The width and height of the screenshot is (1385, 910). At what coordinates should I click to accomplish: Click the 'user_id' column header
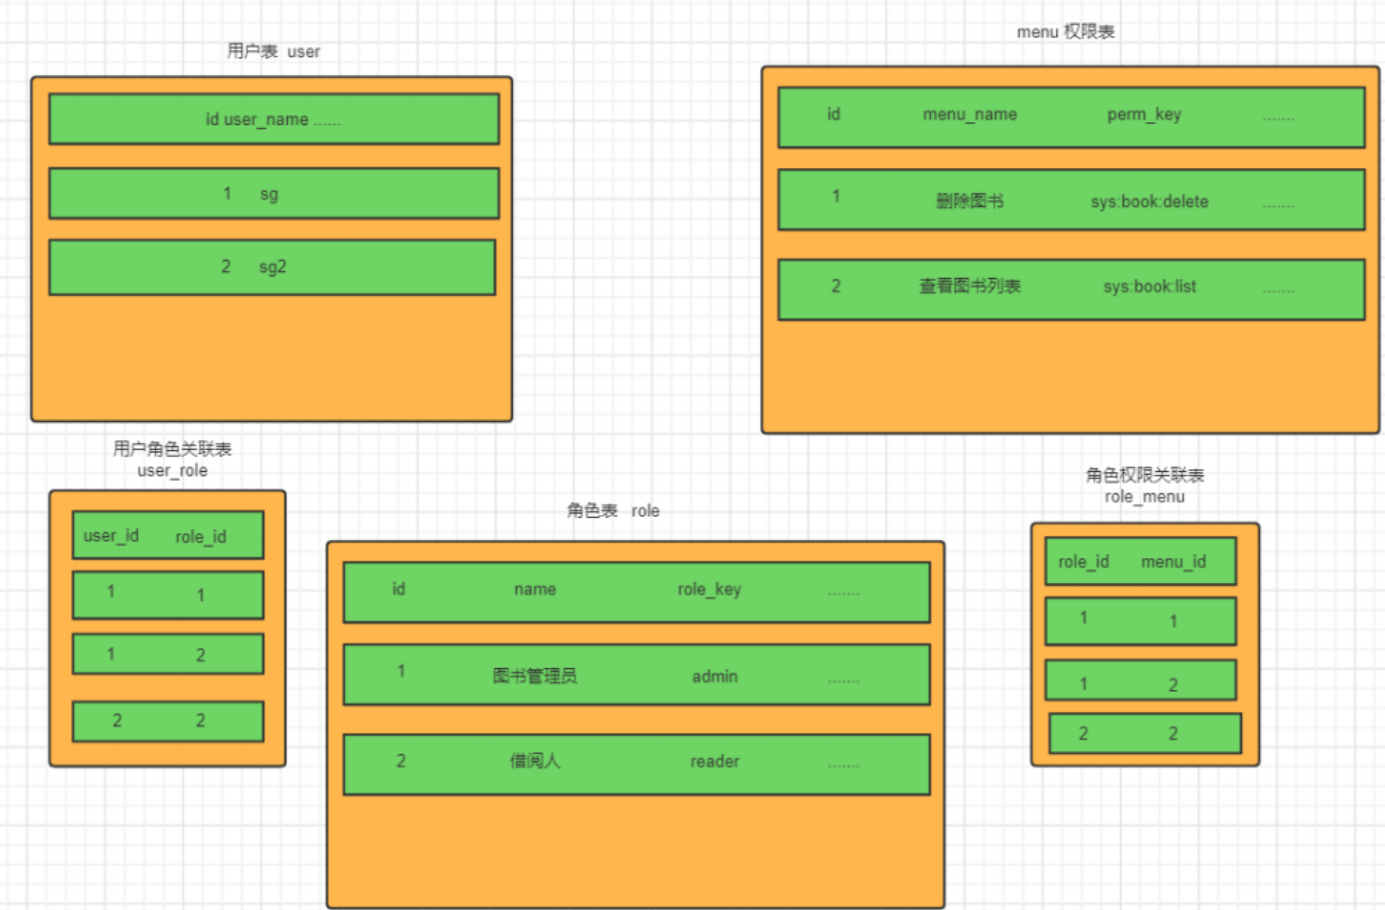click(111, 536)
